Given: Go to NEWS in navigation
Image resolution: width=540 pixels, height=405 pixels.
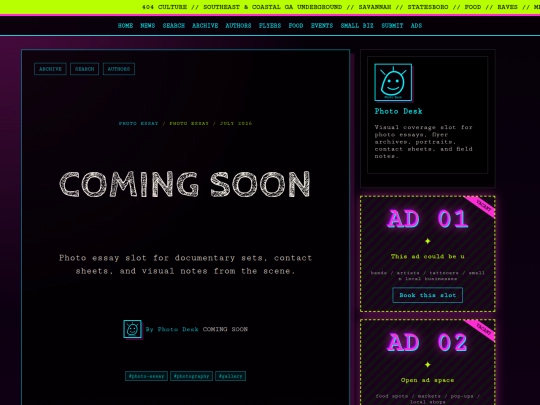Looking at the screenshot, I should click(x=148, y=25).
